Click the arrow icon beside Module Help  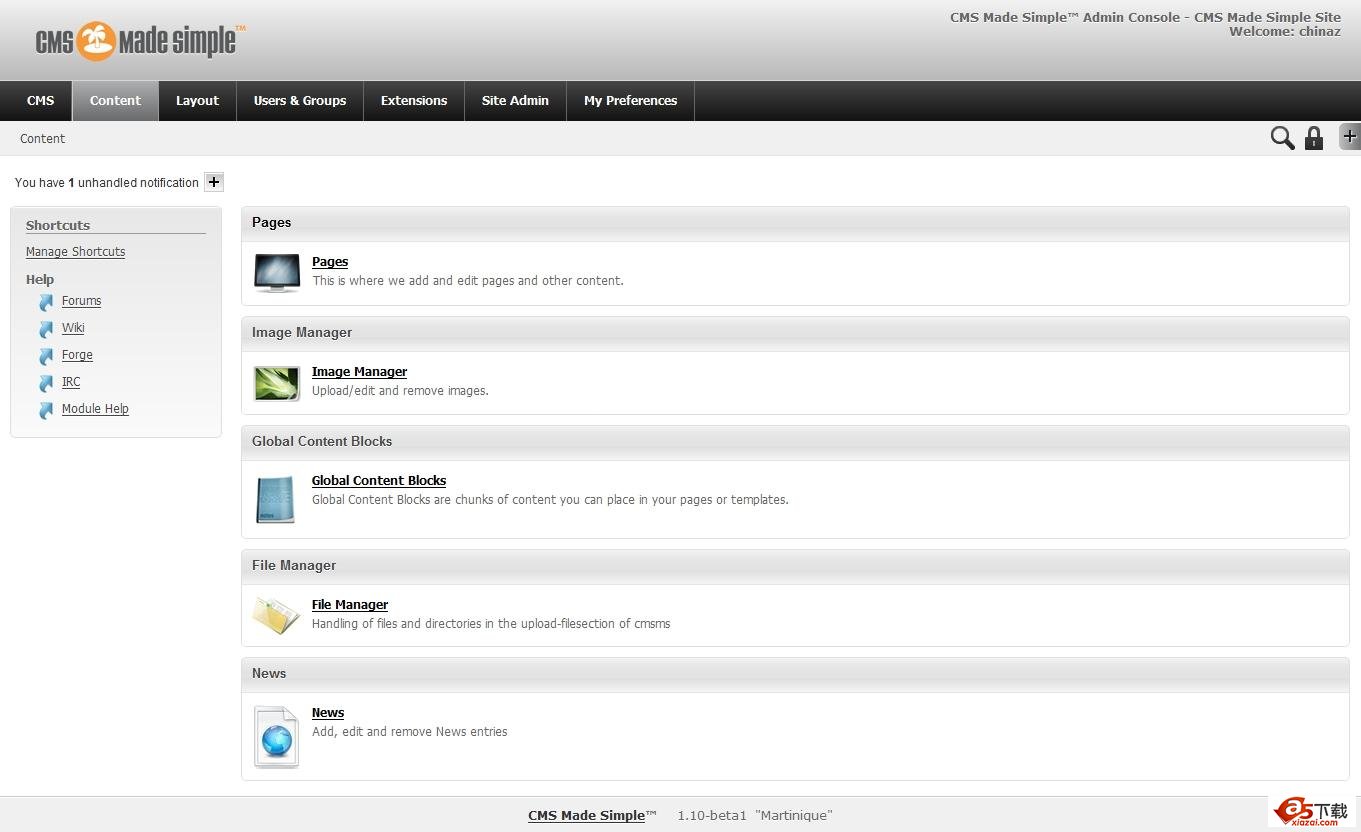46,410
